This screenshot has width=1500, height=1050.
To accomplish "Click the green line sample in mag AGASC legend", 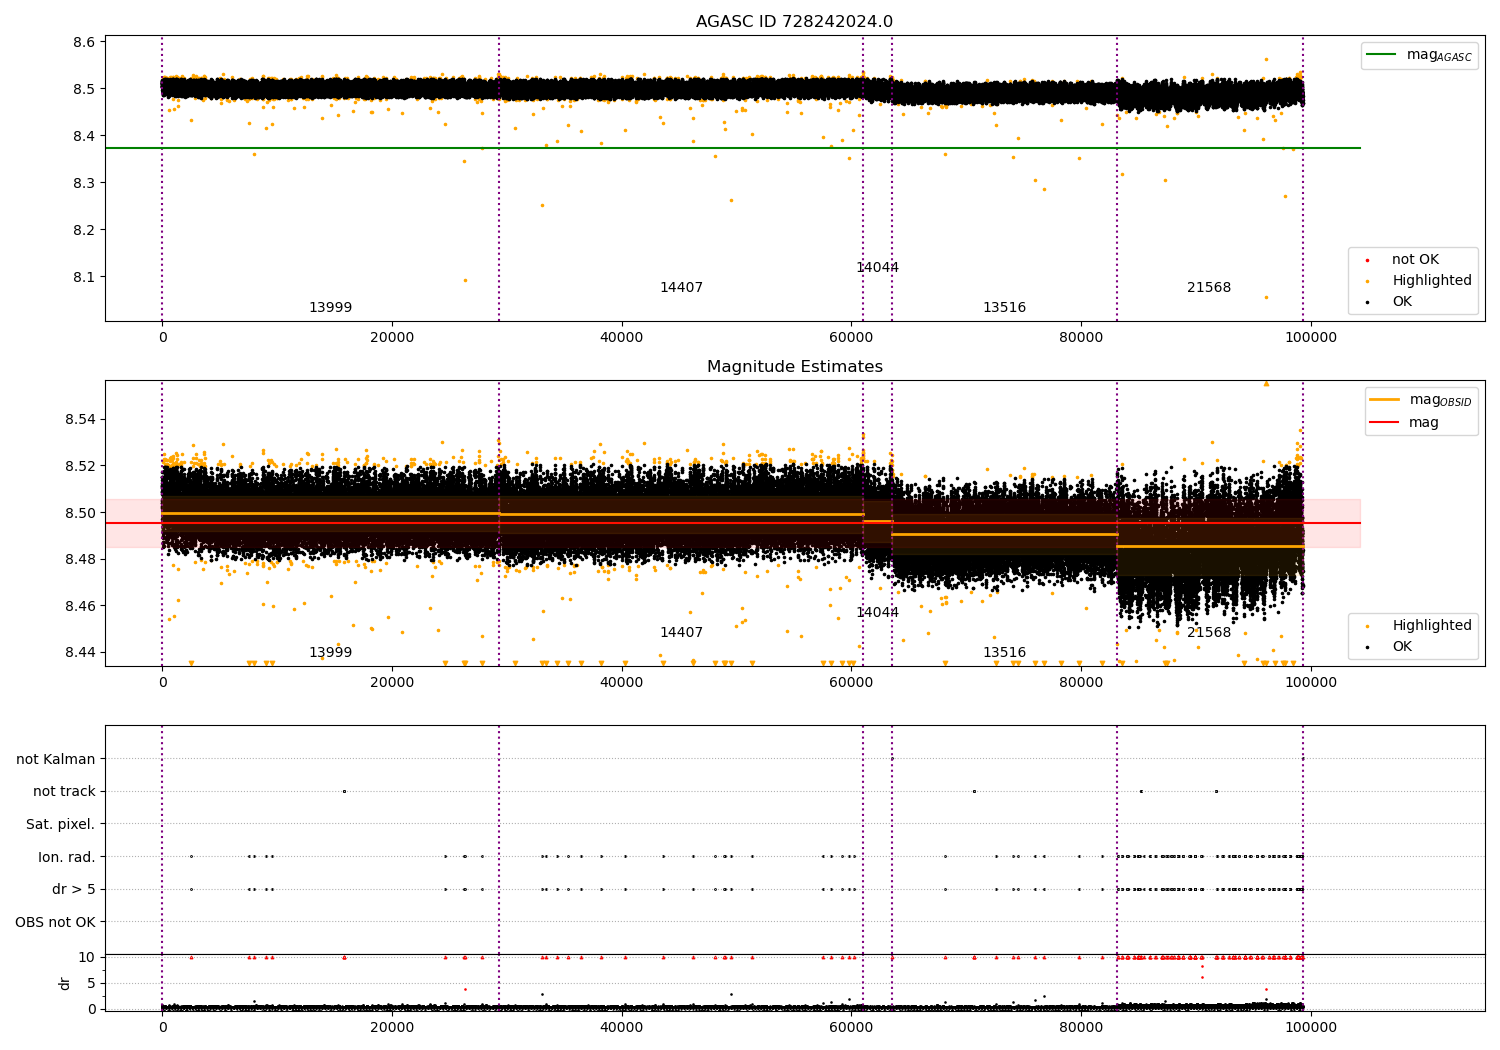I will [x=1382, y=55].
